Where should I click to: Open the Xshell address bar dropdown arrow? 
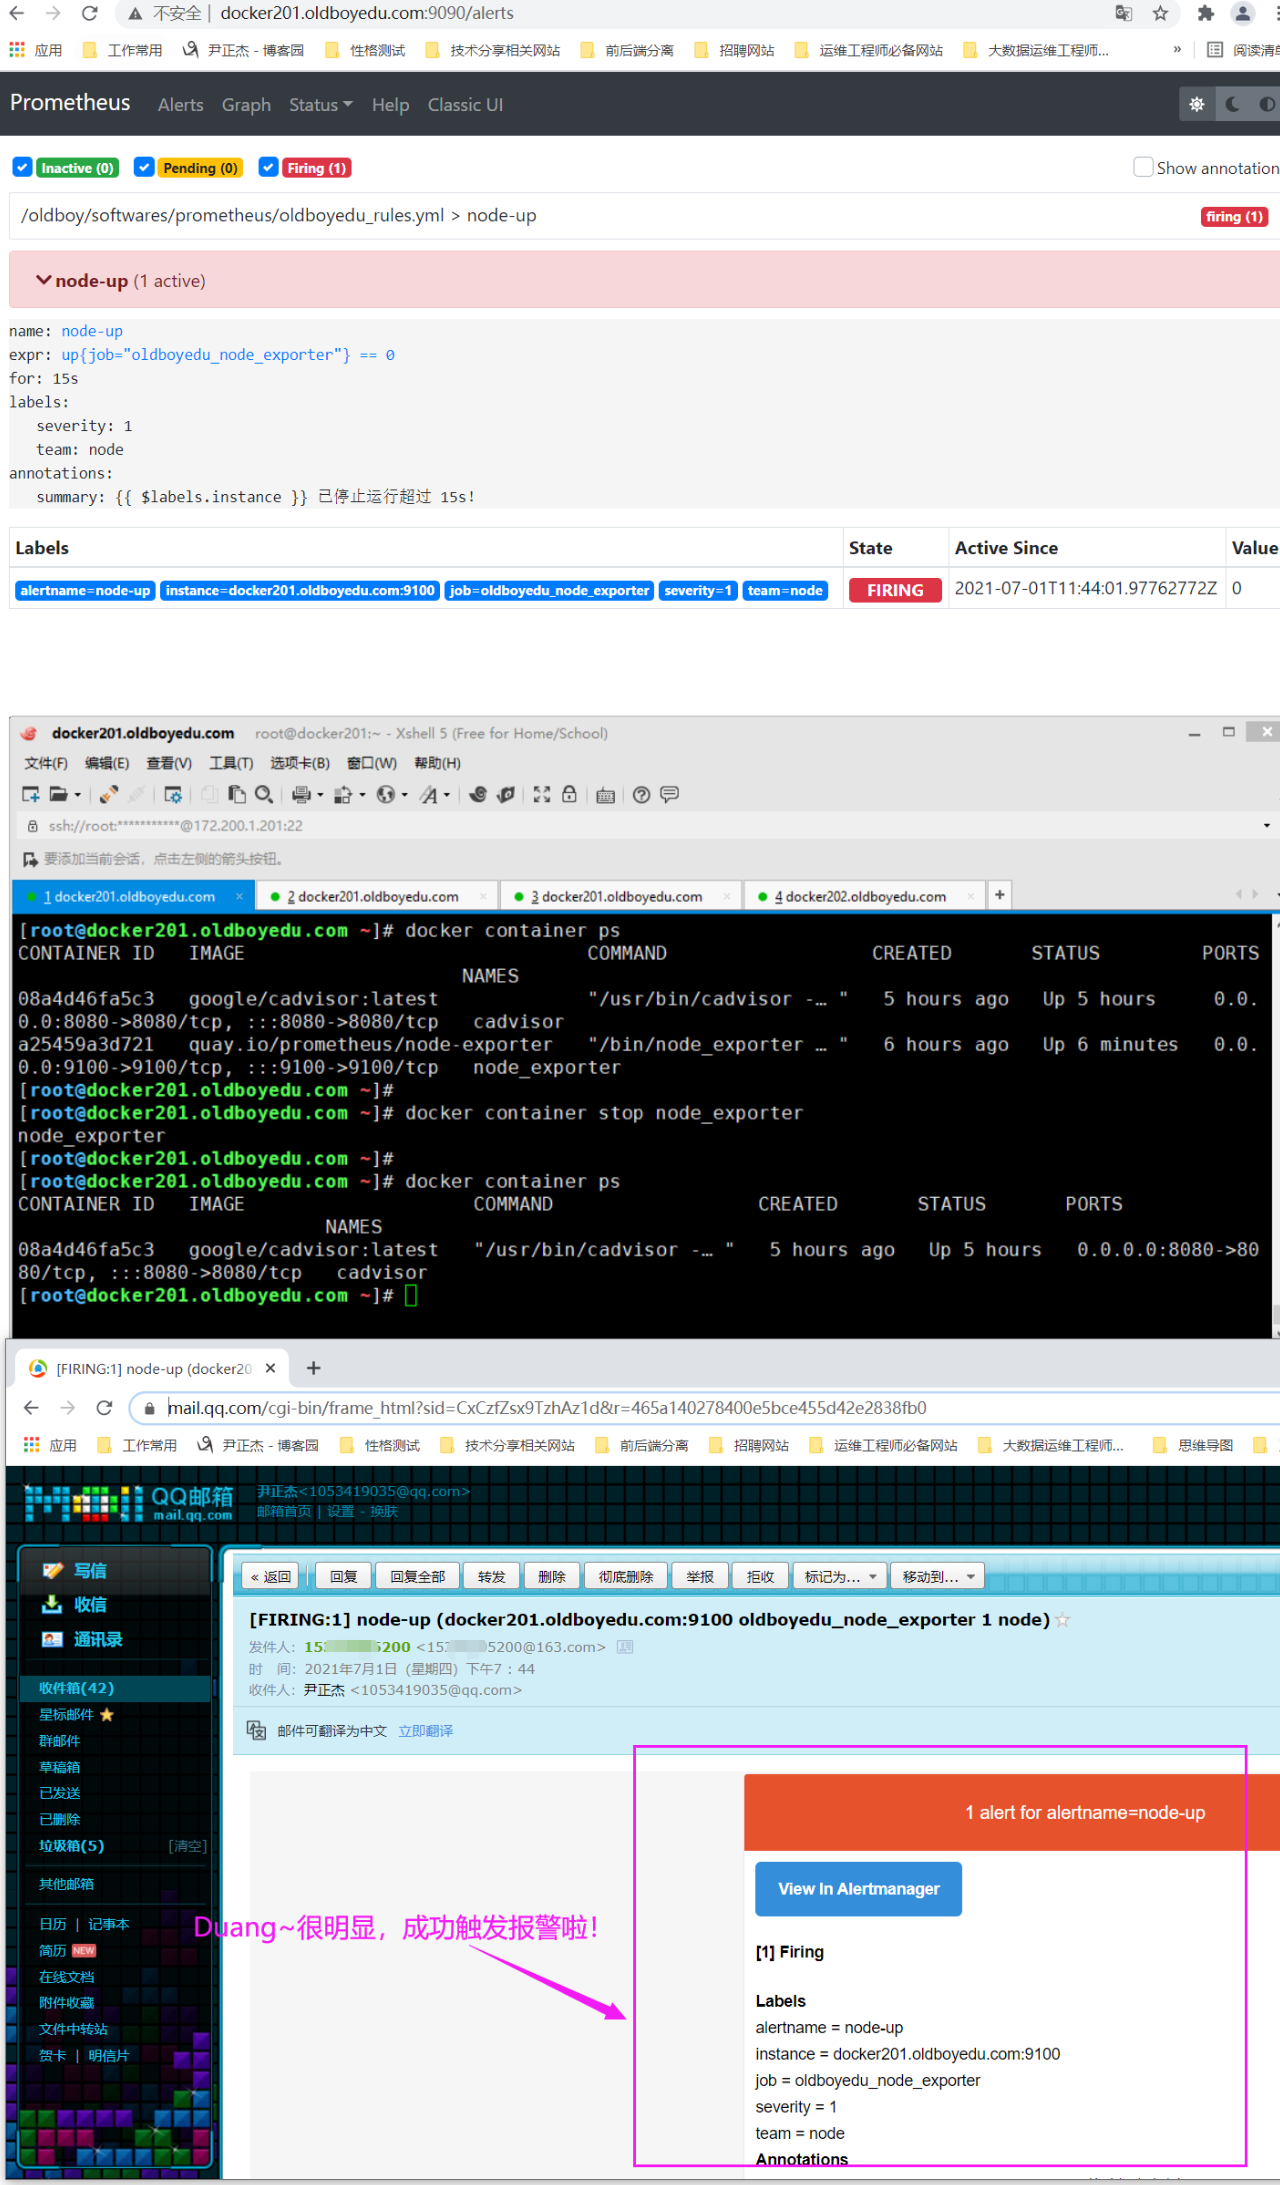(x=1266, y=826)
